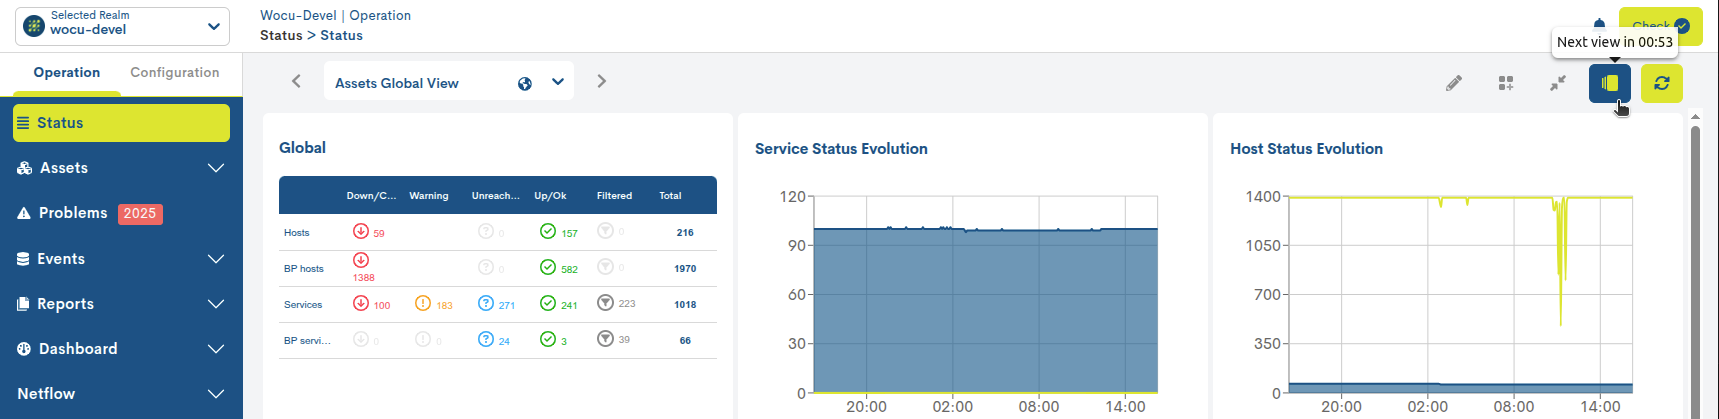
Task: Open notifications bell icon
Action: [x=1599, y=25]
